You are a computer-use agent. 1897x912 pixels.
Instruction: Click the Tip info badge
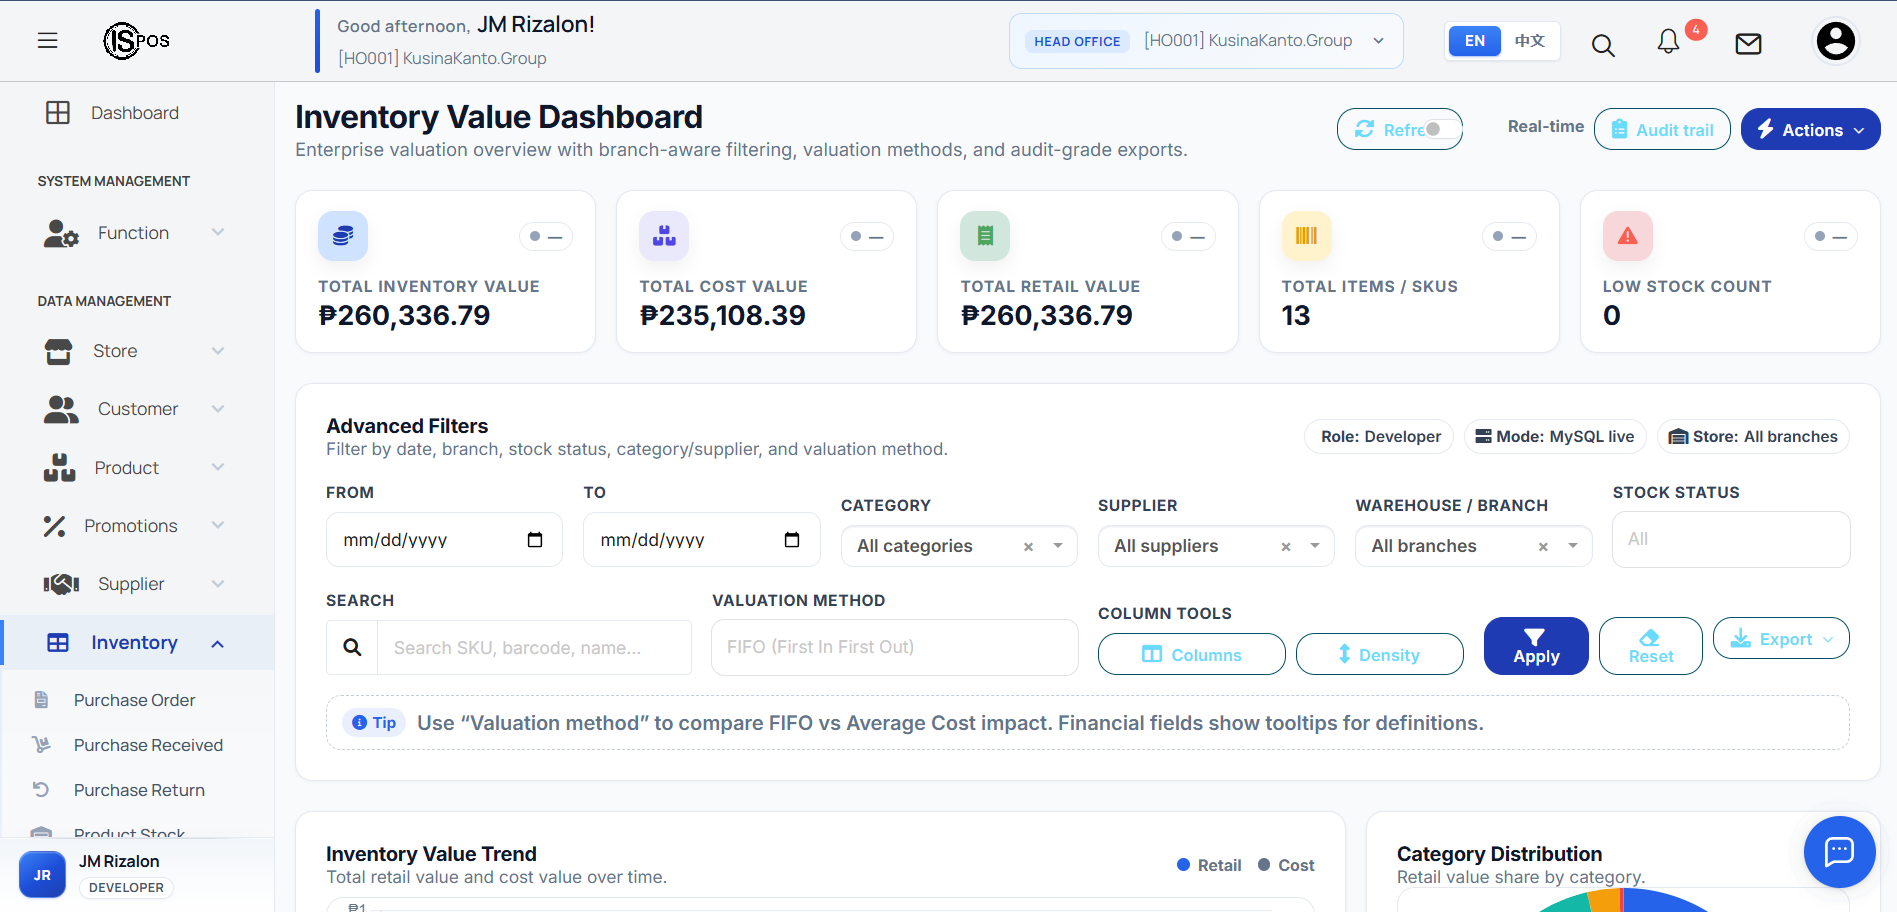pyautogui.click(x=374, y=723)
